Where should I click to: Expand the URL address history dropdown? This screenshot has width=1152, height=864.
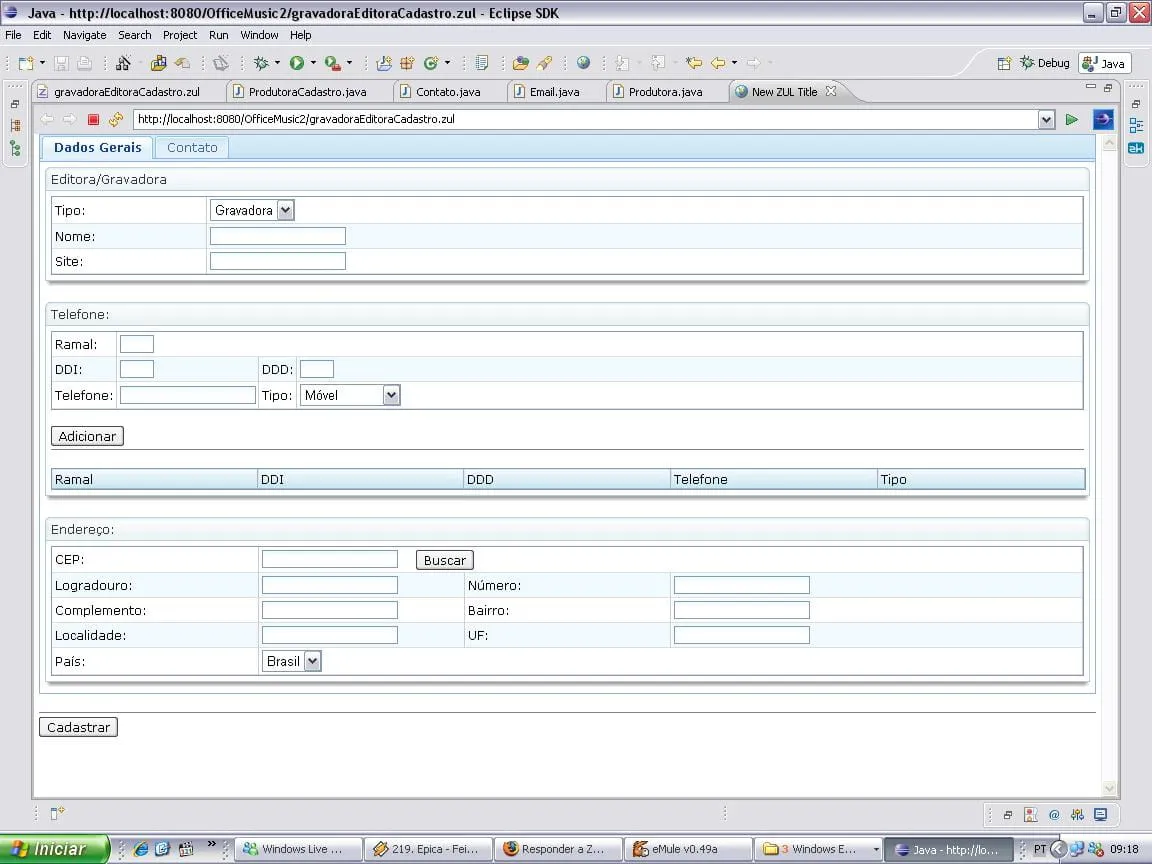[1046, 120]
